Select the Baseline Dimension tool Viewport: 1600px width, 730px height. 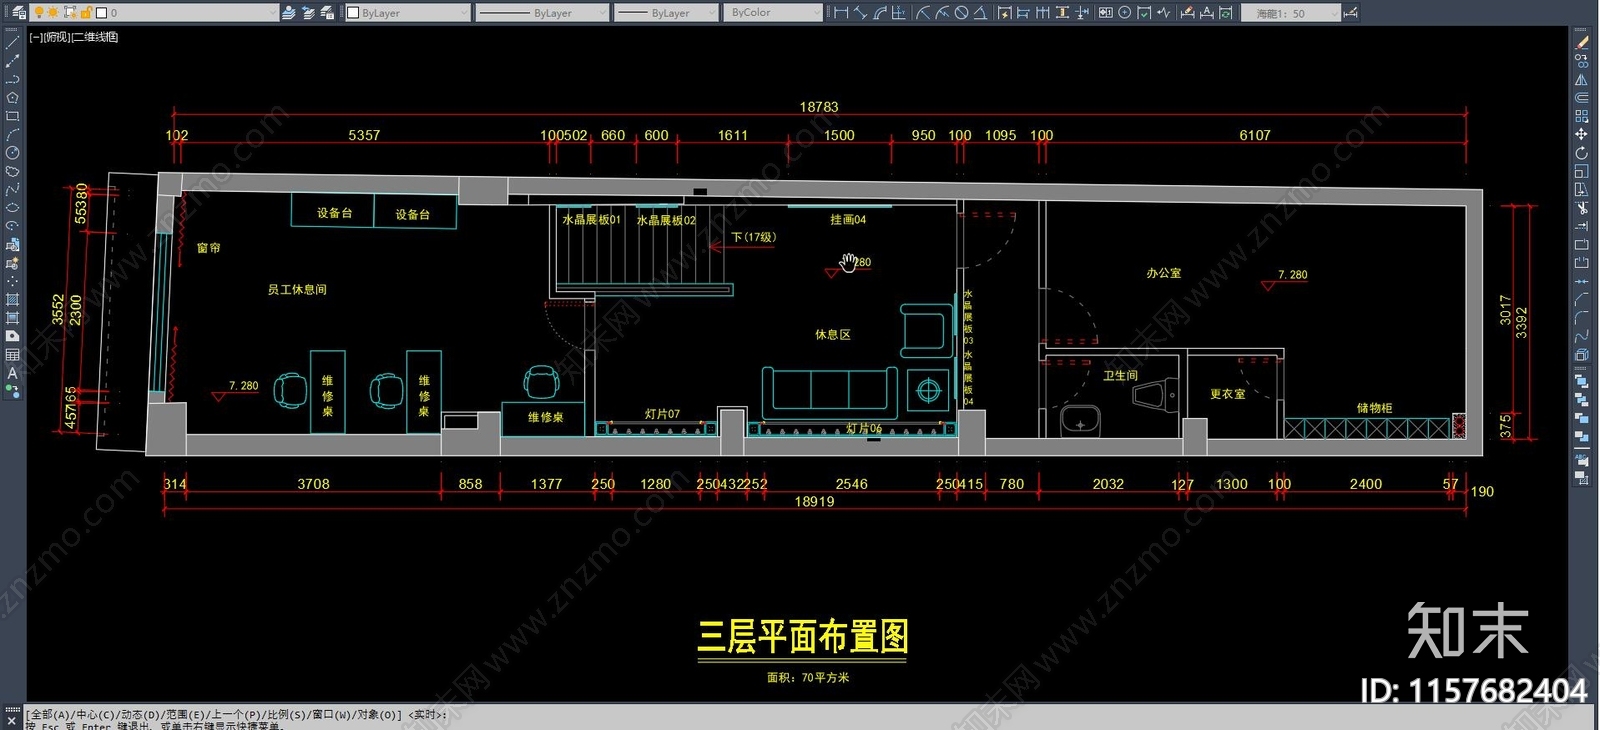pyautogui.click(x=1023, y=13)
